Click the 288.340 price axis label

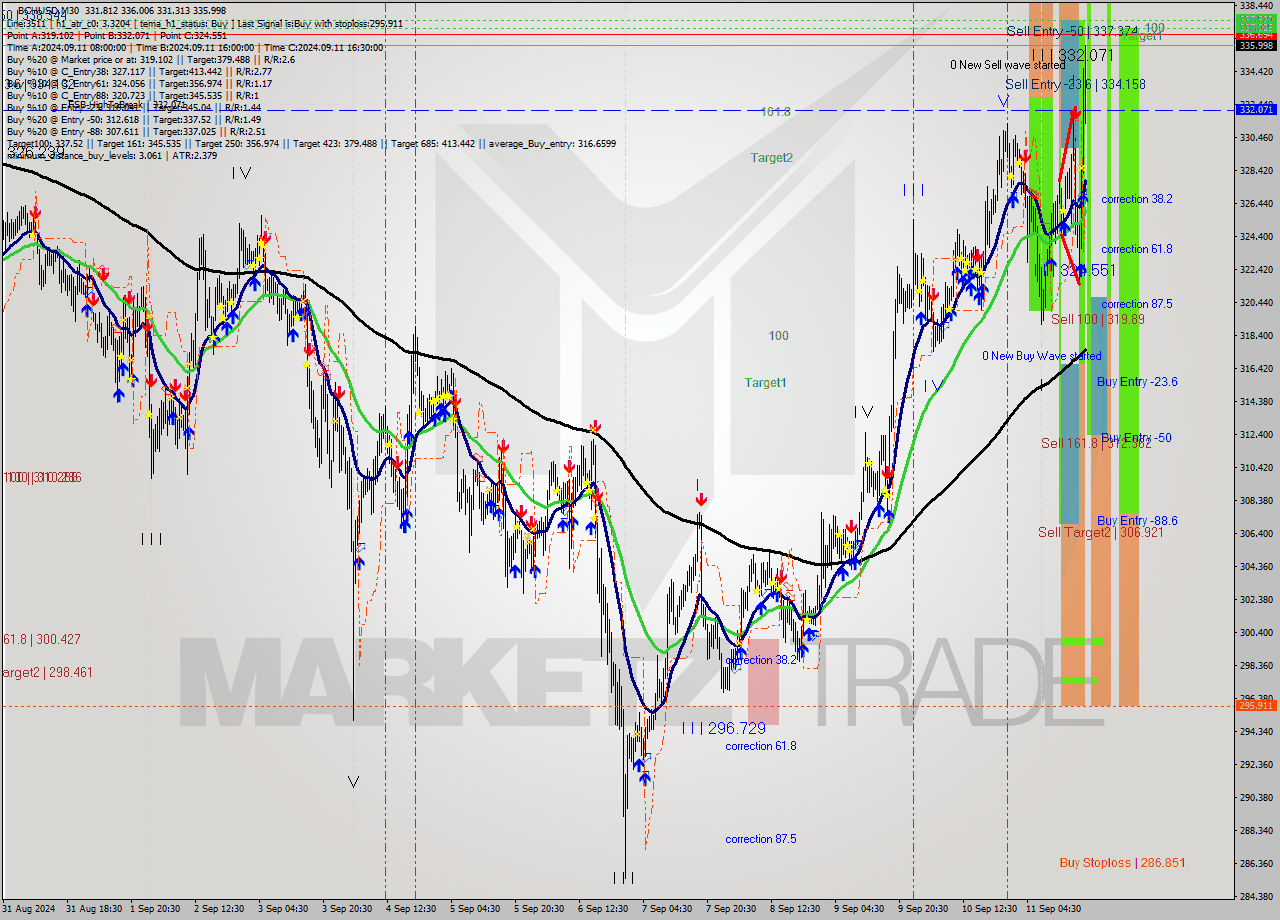point(1256,830)
